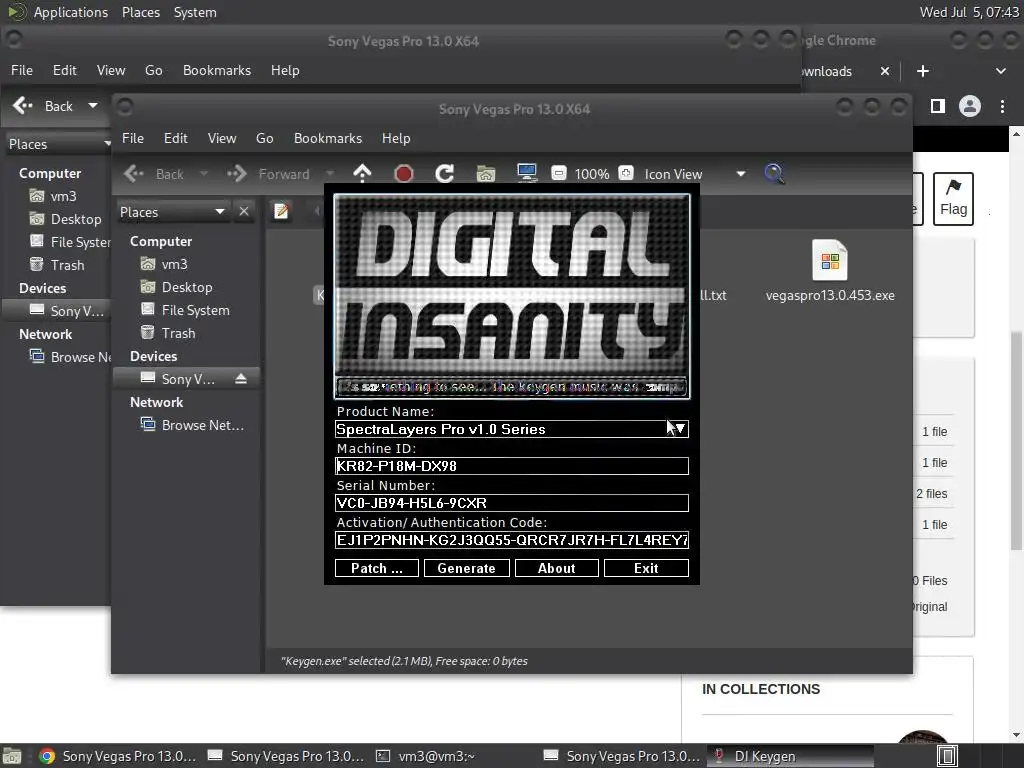Open Chrome three-dot menu
The height and width of the screenshot is (768, 1024).
pyautogui.click(x=1002, y=106)
